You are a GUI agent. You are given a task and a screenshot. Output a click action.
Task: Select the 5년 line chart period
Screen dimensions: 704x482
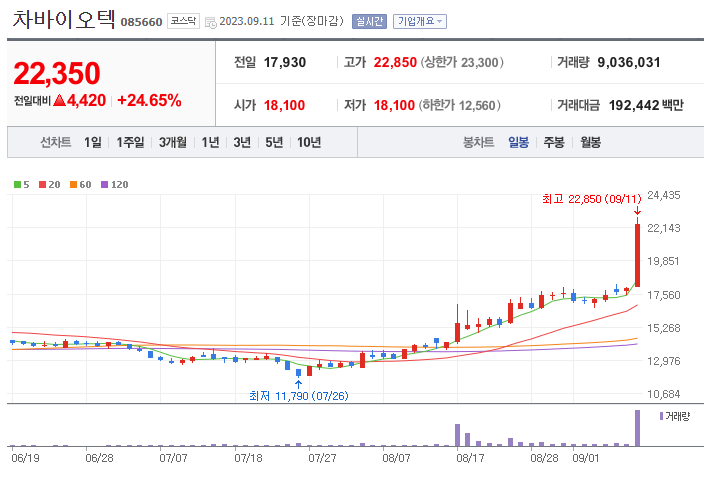pos(274,142)
